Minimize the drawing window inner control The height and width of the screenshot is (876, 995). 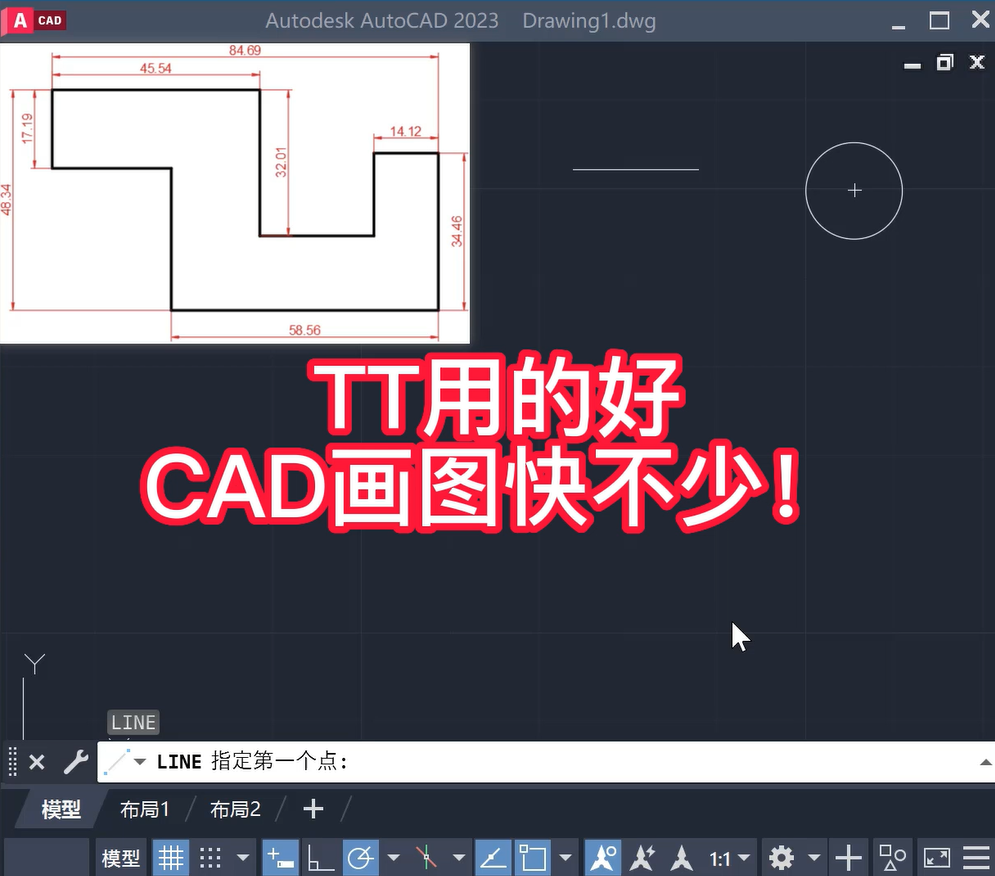pyautogui.click(x=913, y=64)
